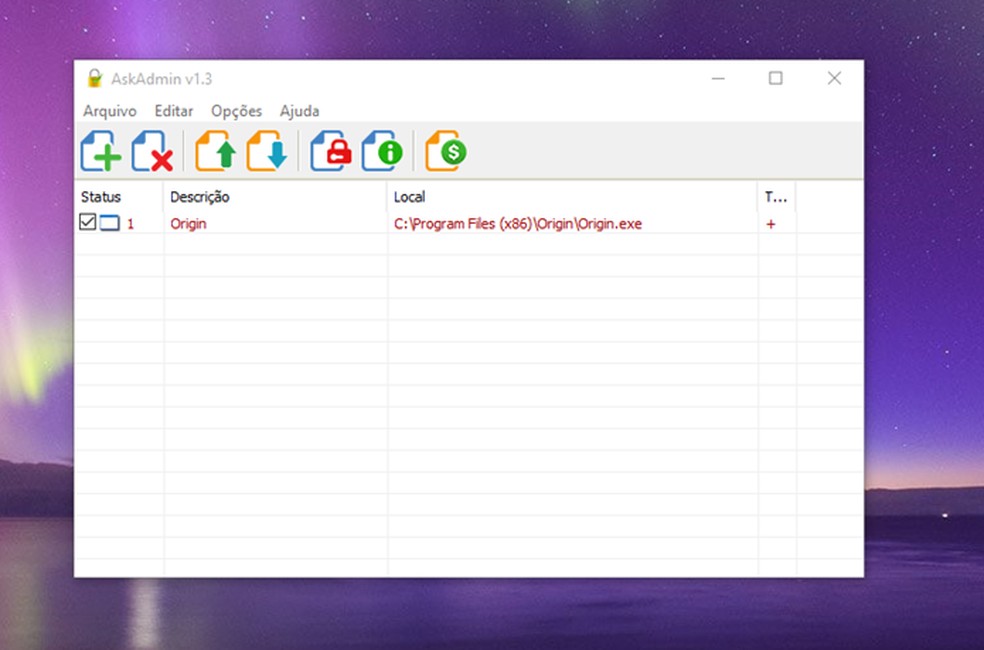Import list using blue down arrow icon
Image resolution: width=984 pixels, height=650 pixels.
pos(267,151)
